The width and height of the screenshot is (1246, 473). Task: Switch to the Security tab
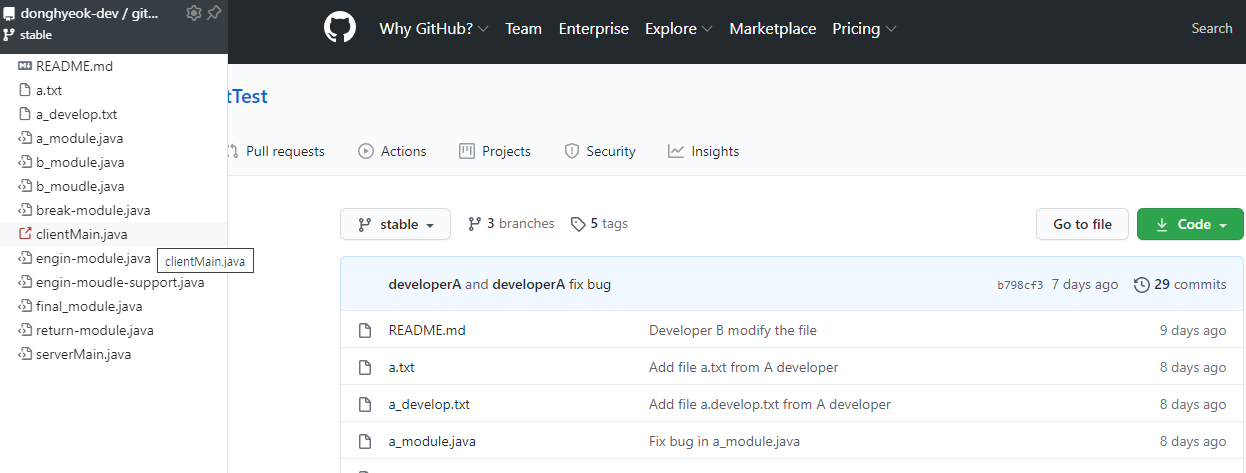[600, 151]
